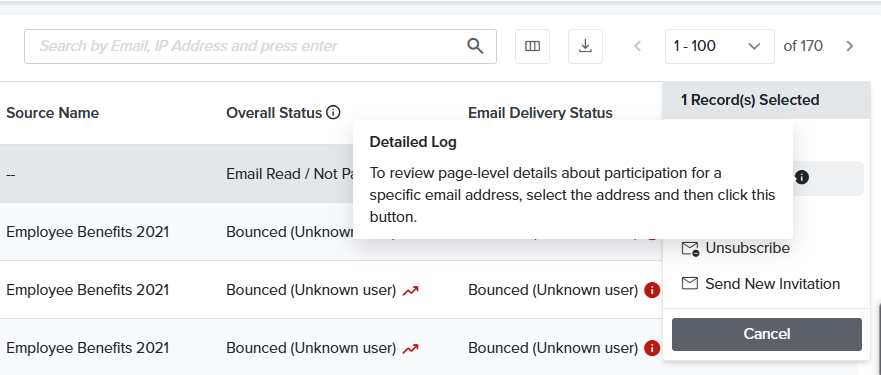The width and height of the screenshot is (881, 375).
Task: Click the Cancel button
Action: pyautogui.click(x=766, y=334)
